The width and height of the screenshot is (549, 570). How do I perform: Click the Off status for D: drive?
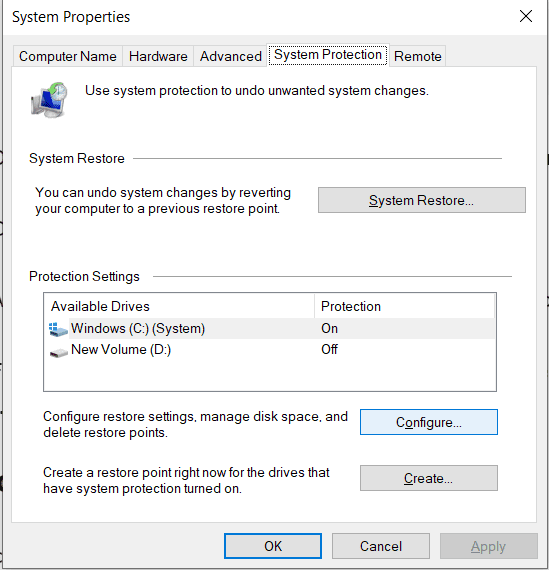[x=329, y=350]
